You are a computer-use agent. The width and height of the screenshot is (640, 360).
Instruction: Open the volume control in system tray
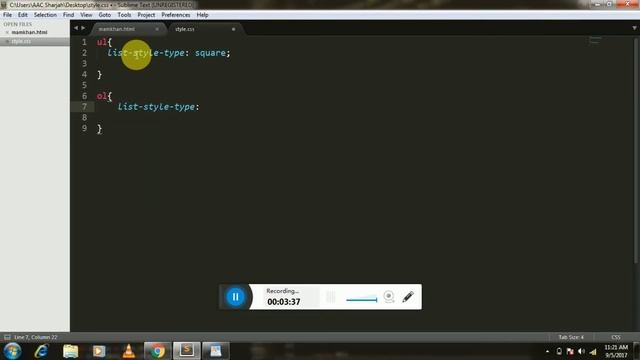point(582,351)
